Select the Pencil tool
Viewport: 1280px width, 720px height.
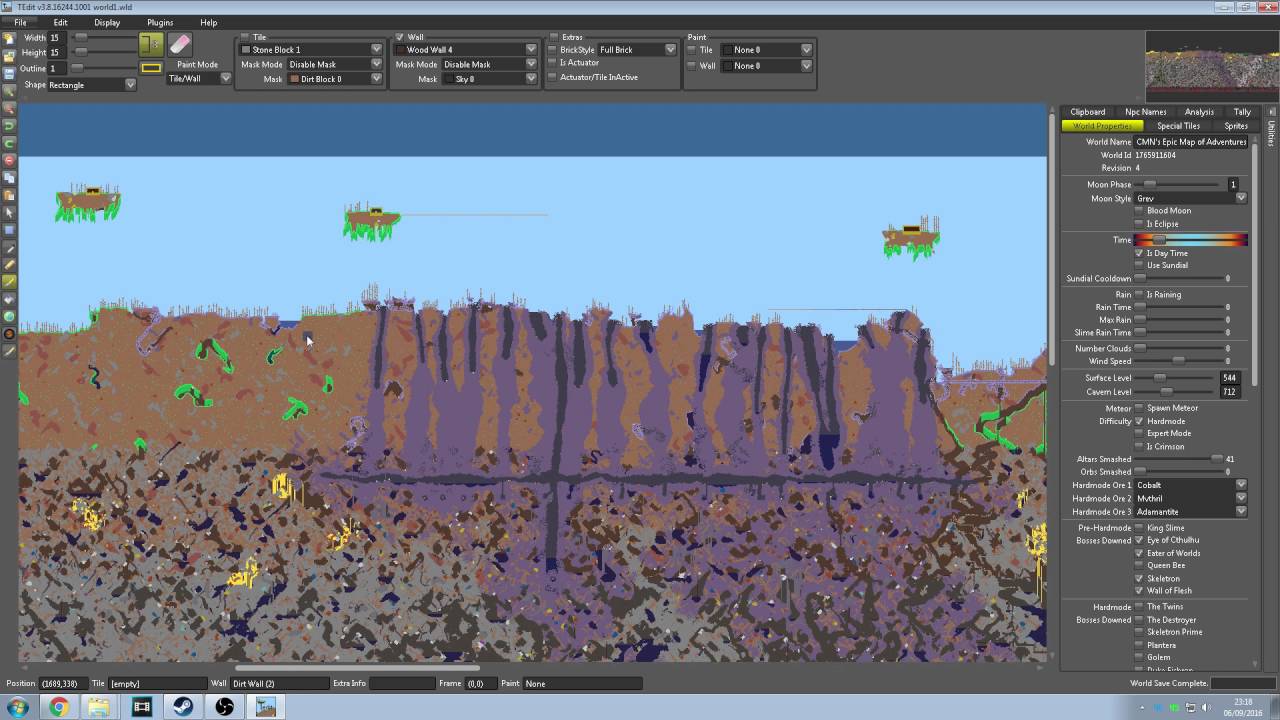tap(9, 265)
